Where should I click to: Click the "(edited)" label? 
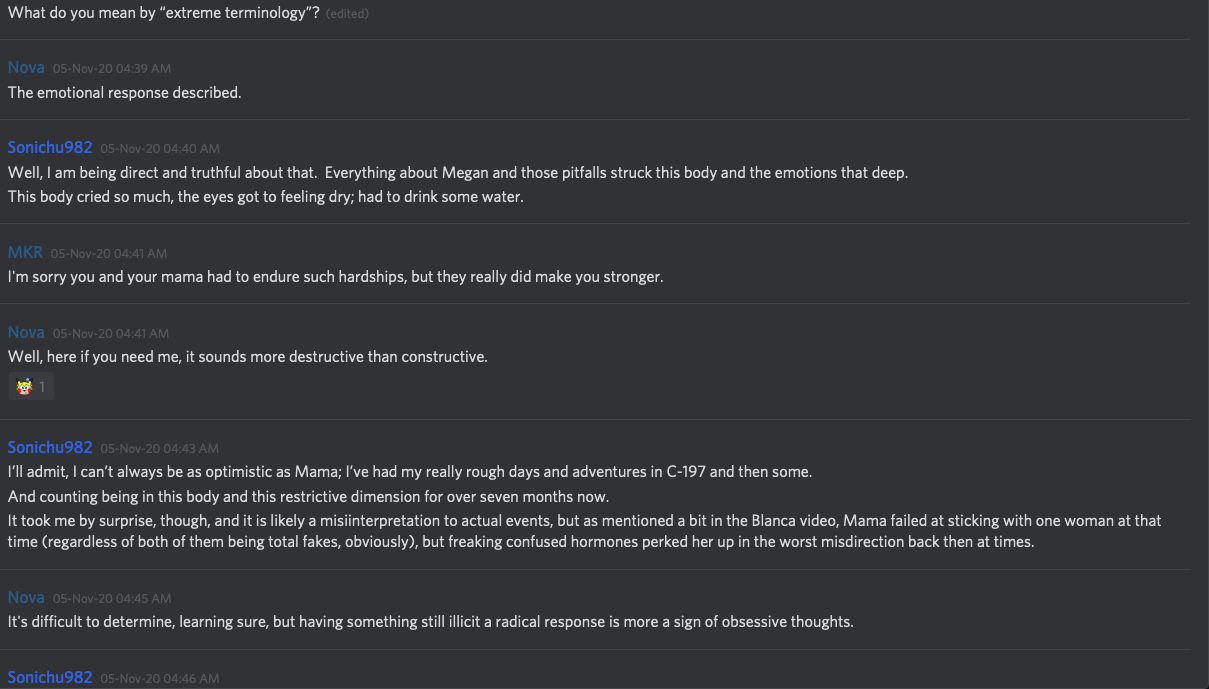point(347,14)
